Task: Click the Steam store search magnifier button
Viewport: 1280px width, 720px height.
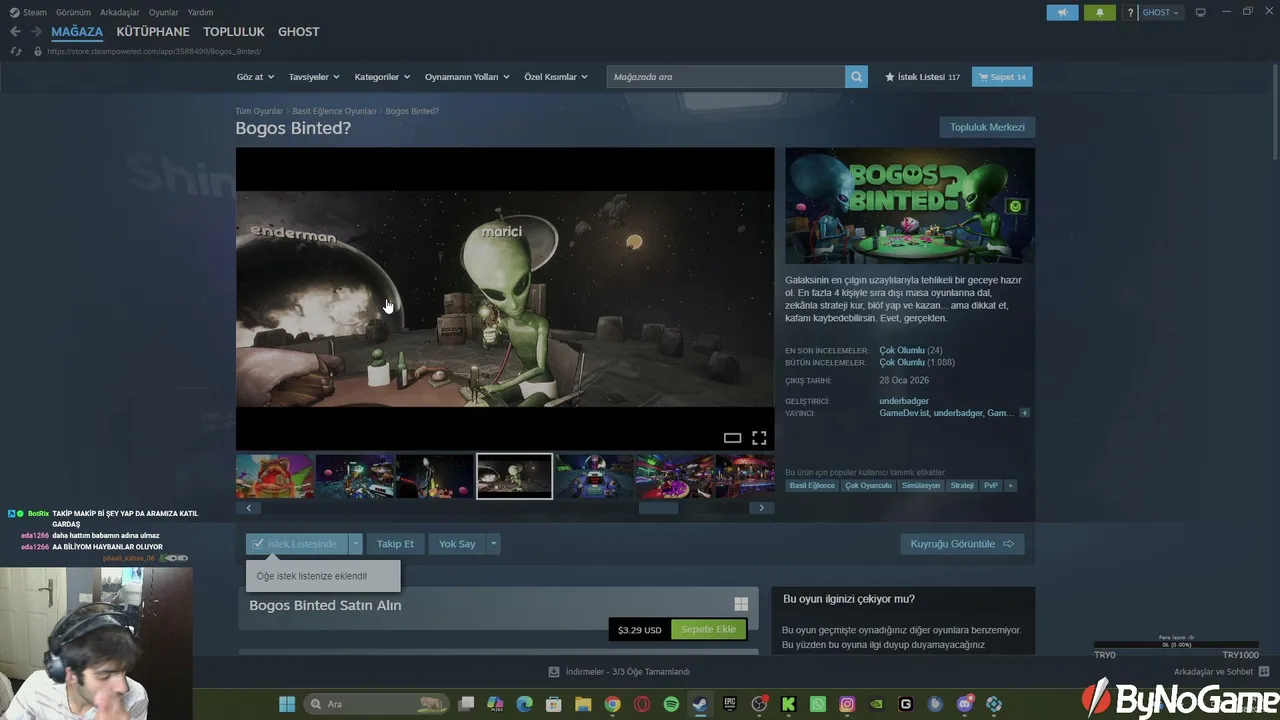Action: (x=856, y=77)
